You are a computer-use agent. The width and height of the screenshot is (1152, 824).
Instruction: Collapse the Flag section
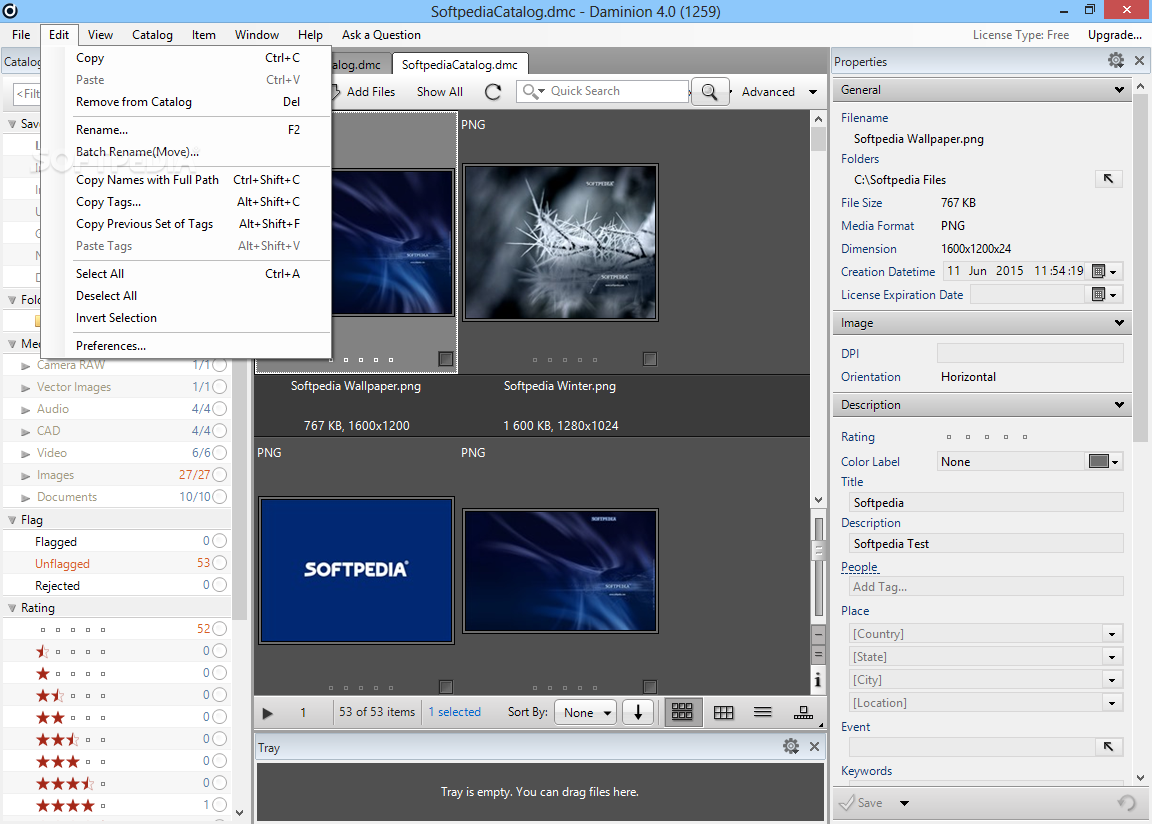coord(12,519)
